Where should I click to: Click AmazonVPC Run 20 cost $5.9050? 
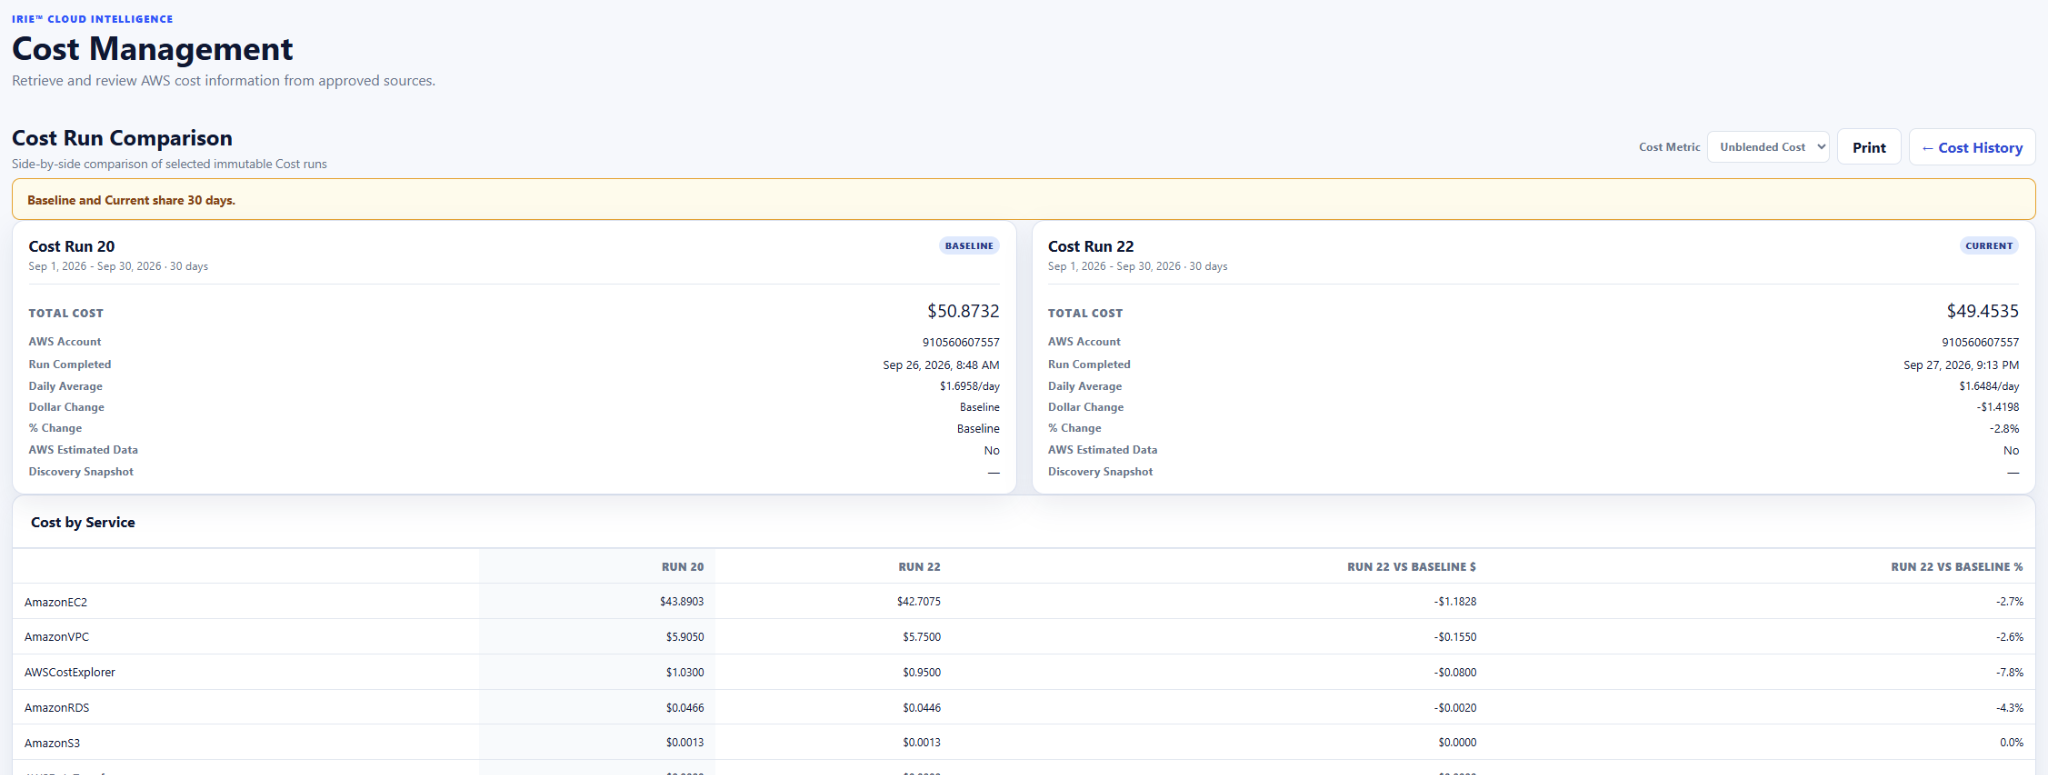pyautogui.click(x=685, y=637)
